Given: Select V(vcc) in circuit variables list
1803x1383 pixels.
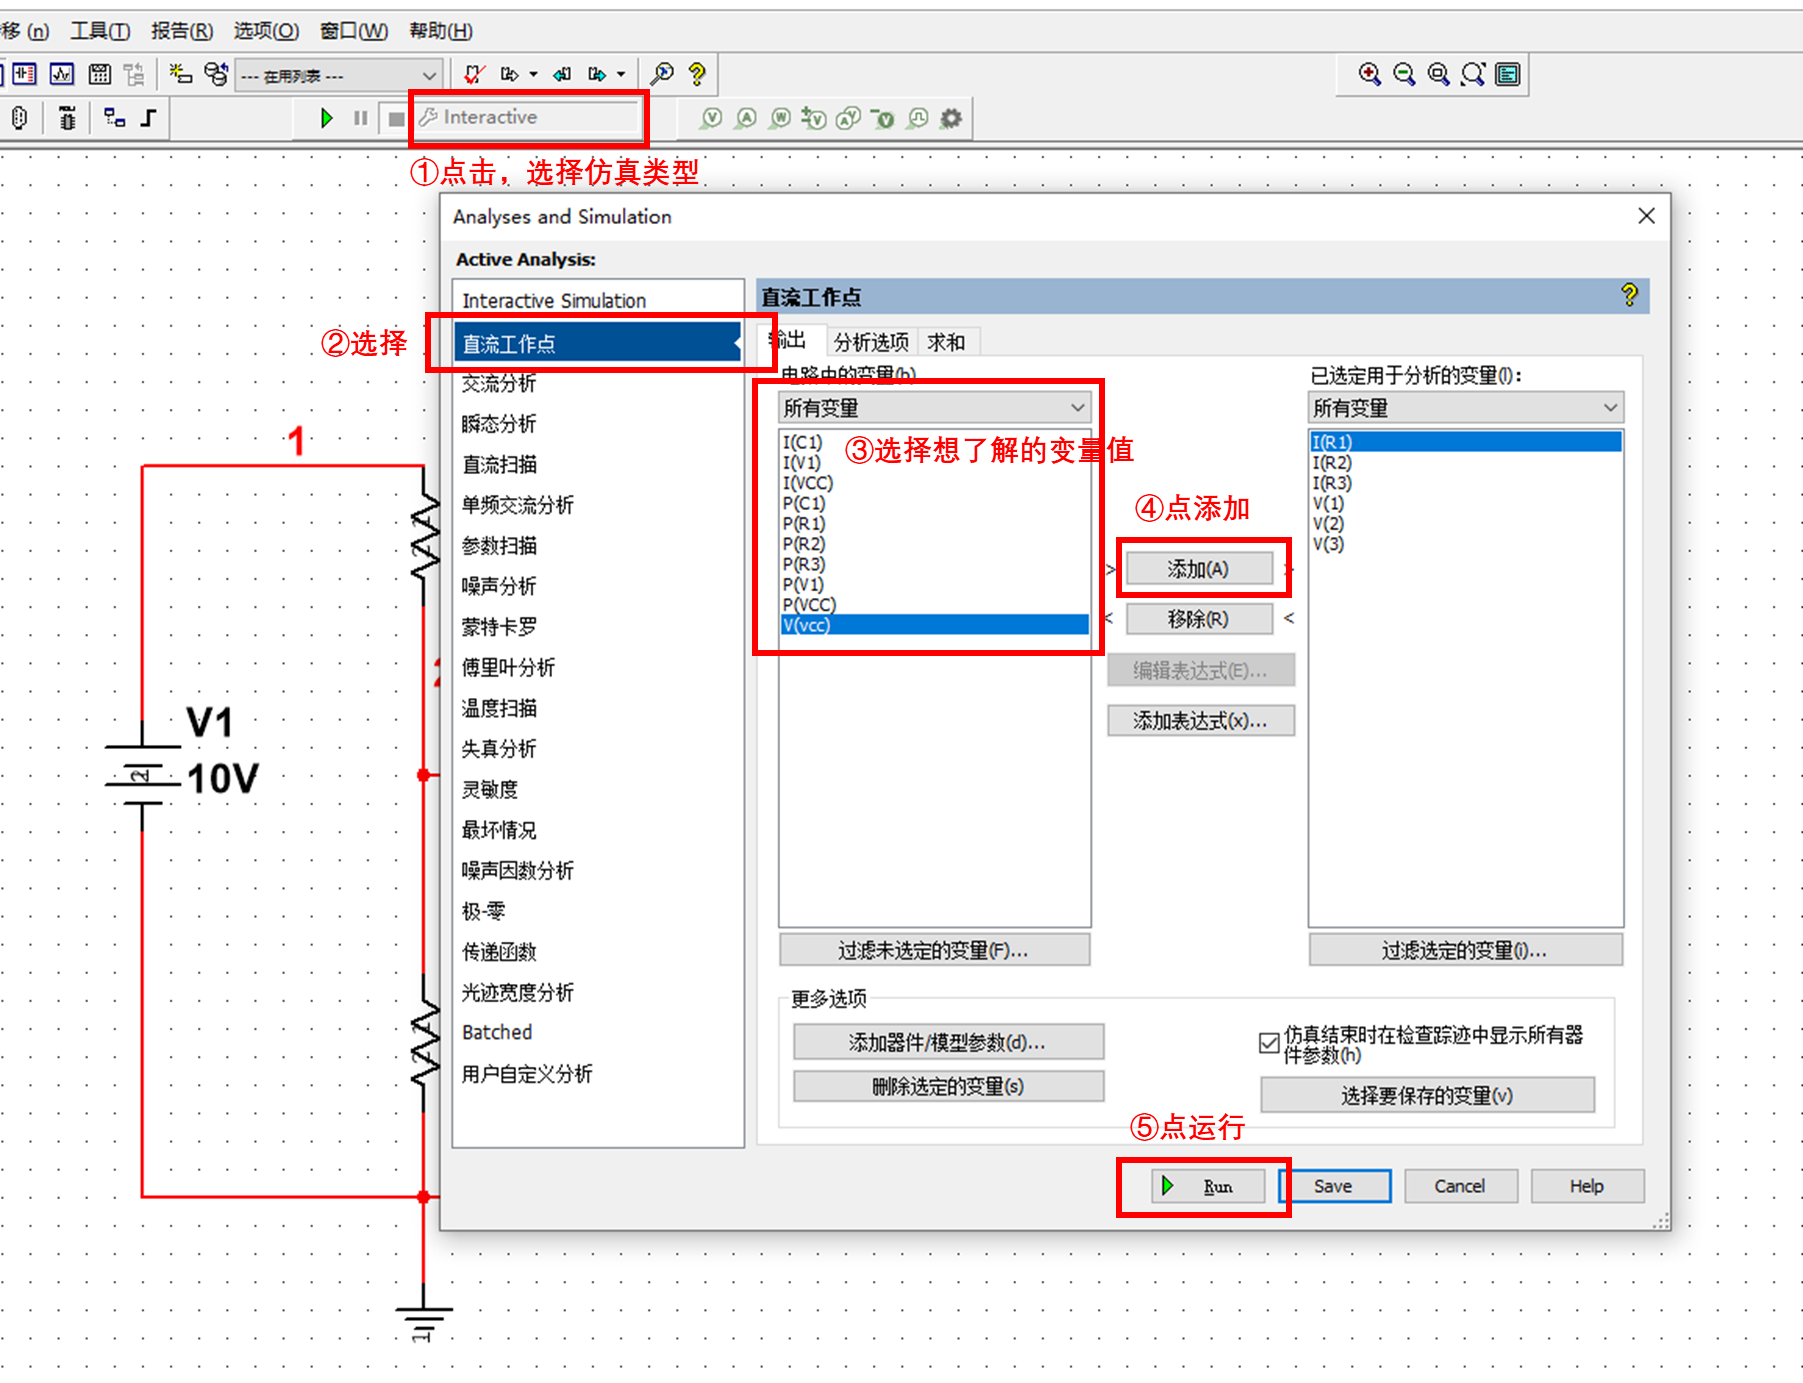Looking at the screenshot, I should point(934,625).
